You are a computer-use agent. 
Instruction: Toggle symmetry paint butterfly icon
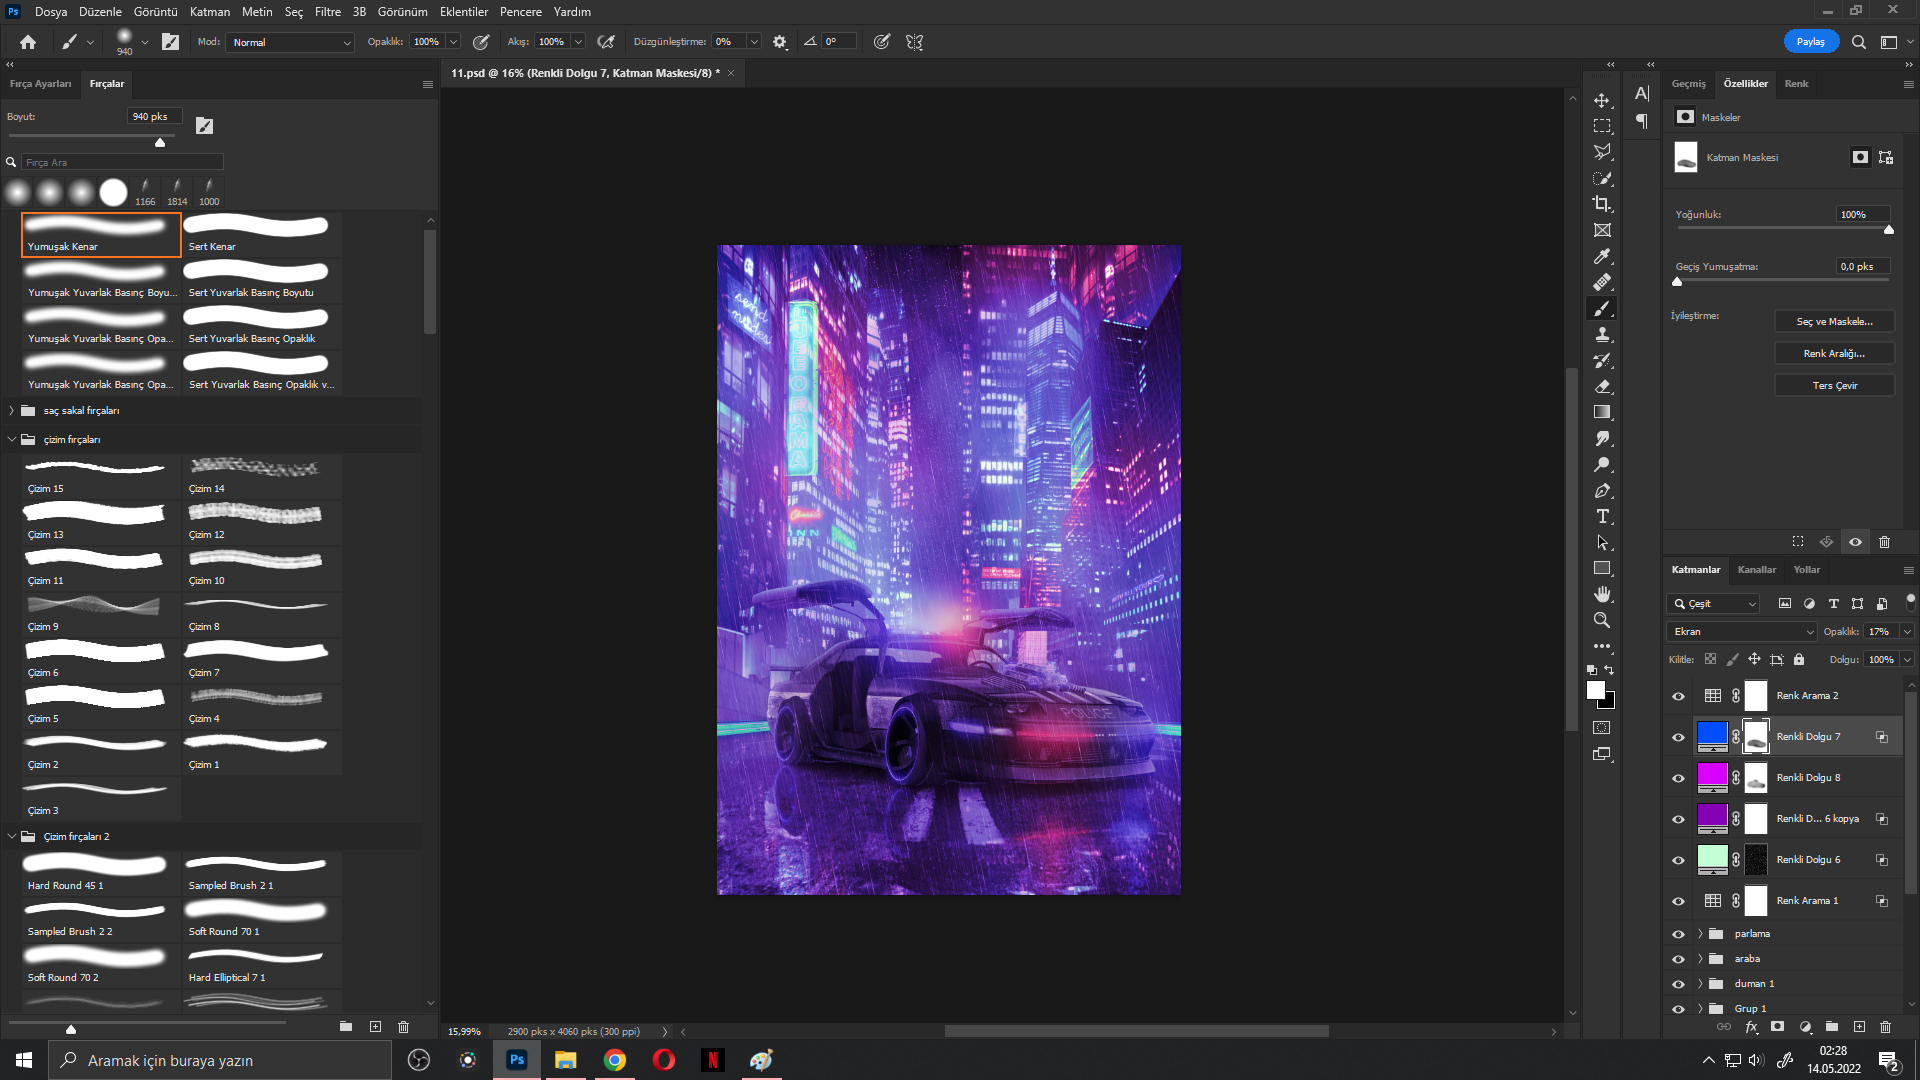coord(914,42)
